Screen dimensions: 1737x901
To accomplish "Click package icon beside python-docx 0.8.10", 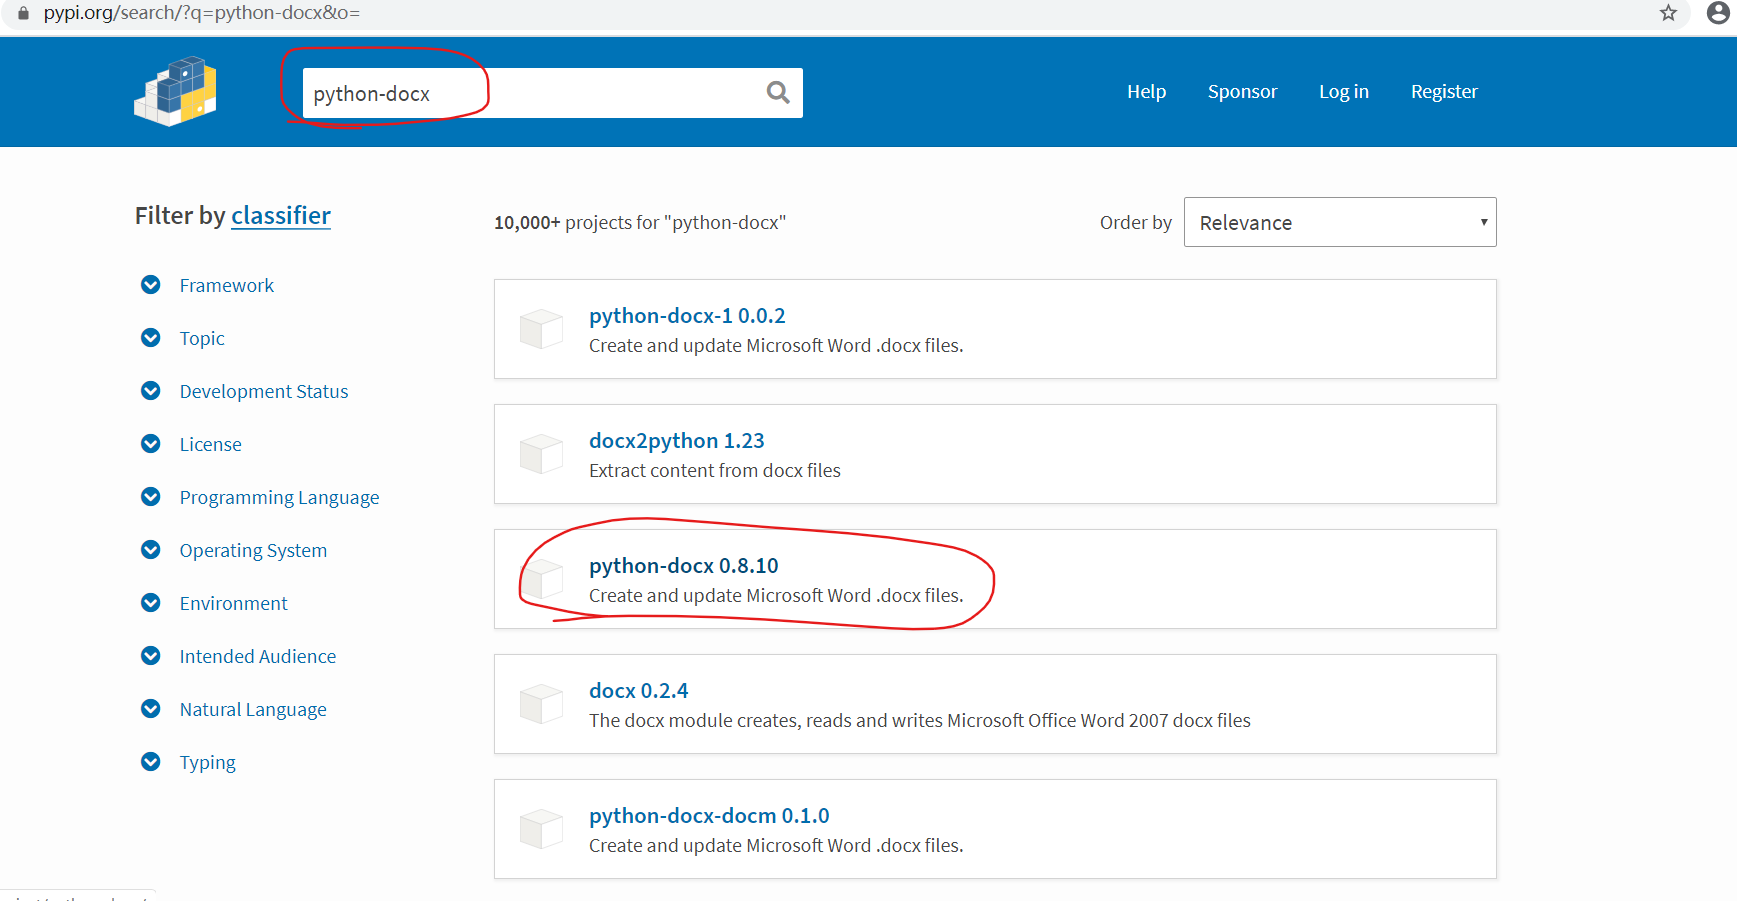I will pos(542,579).
